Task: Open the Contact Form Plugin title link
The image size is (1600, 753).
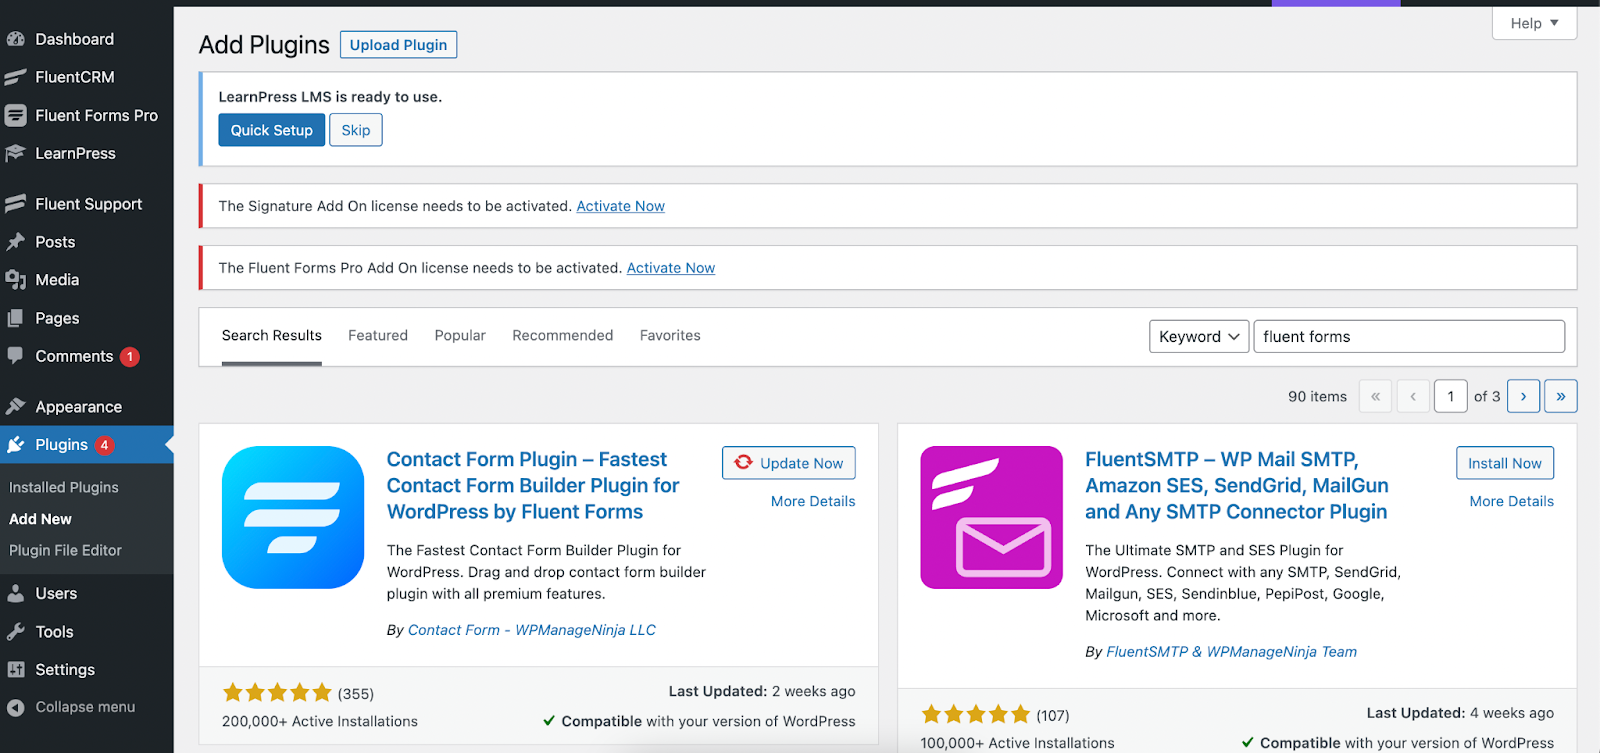Action: pyautogui.click(x=533, y=485)
